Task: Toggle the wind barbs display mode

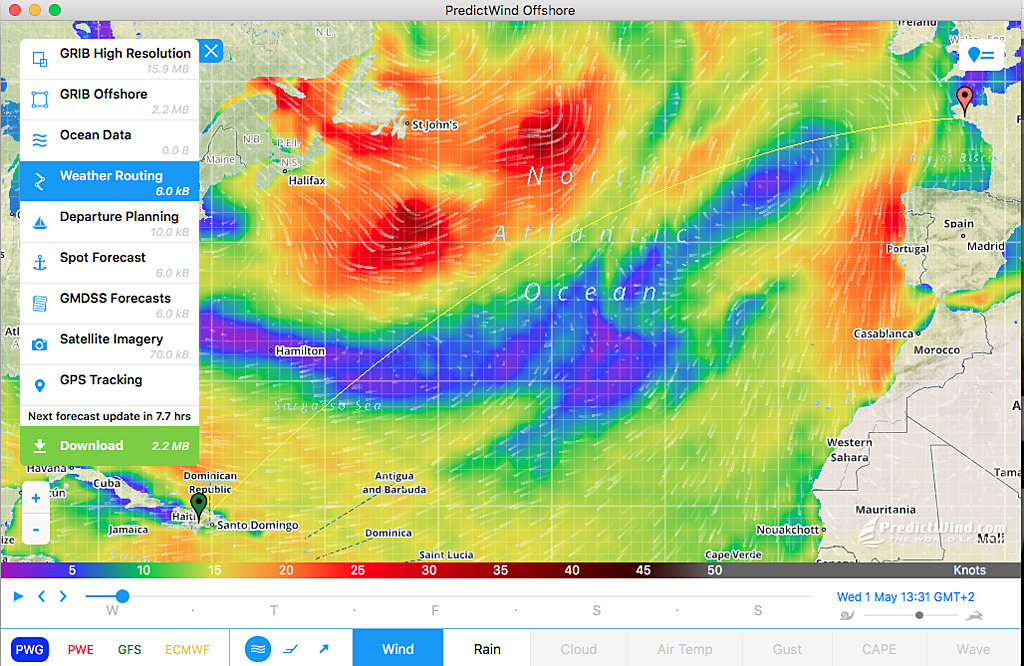Action: (291, 649)
